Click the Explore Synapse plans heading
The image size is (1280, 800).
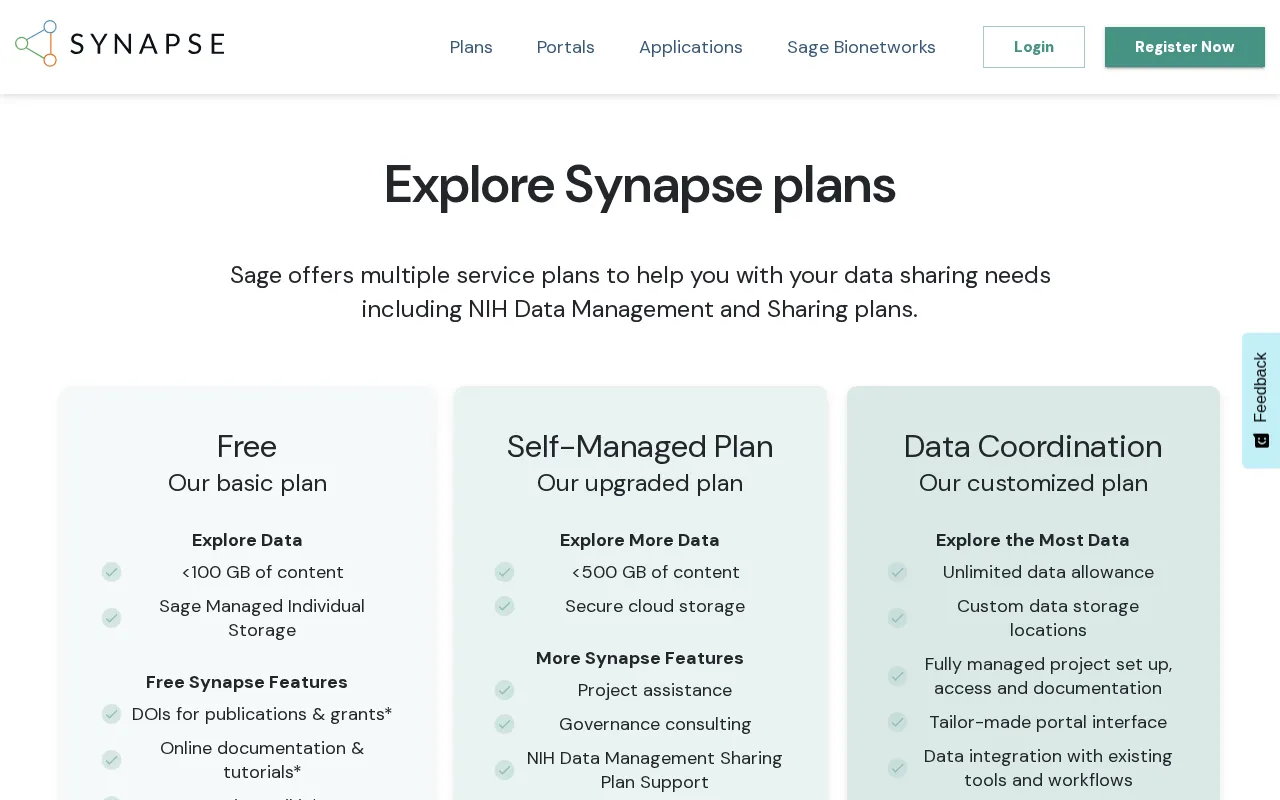pyautogui.click(x=640, y=185)
